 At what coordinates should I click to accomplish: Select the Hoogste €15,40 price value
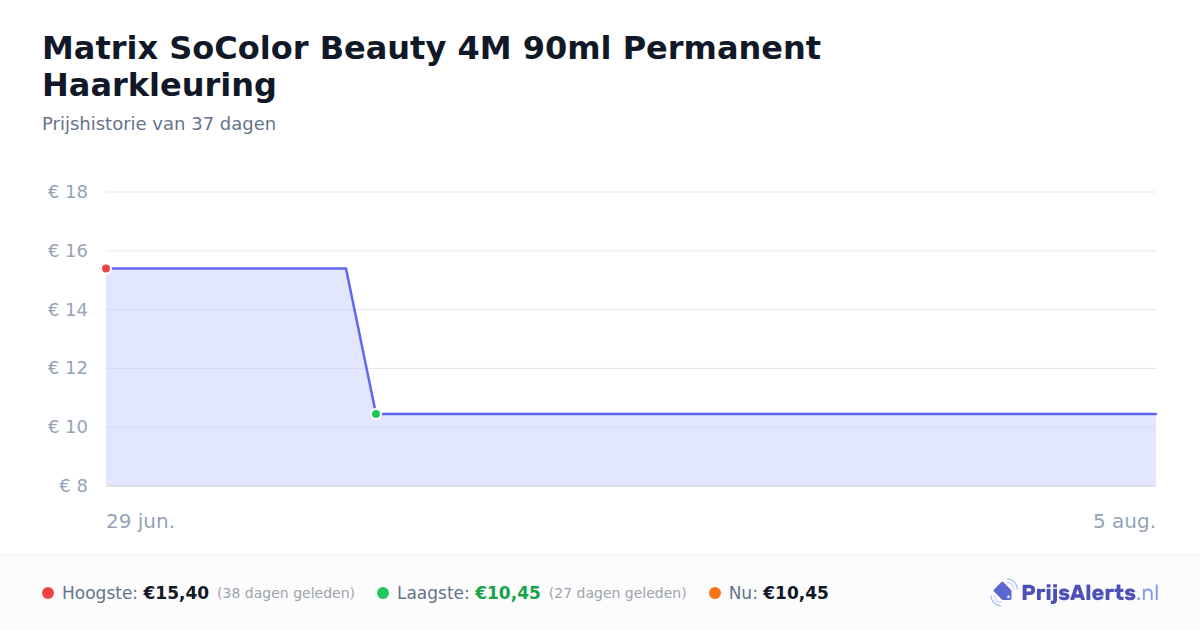(176, 593)
